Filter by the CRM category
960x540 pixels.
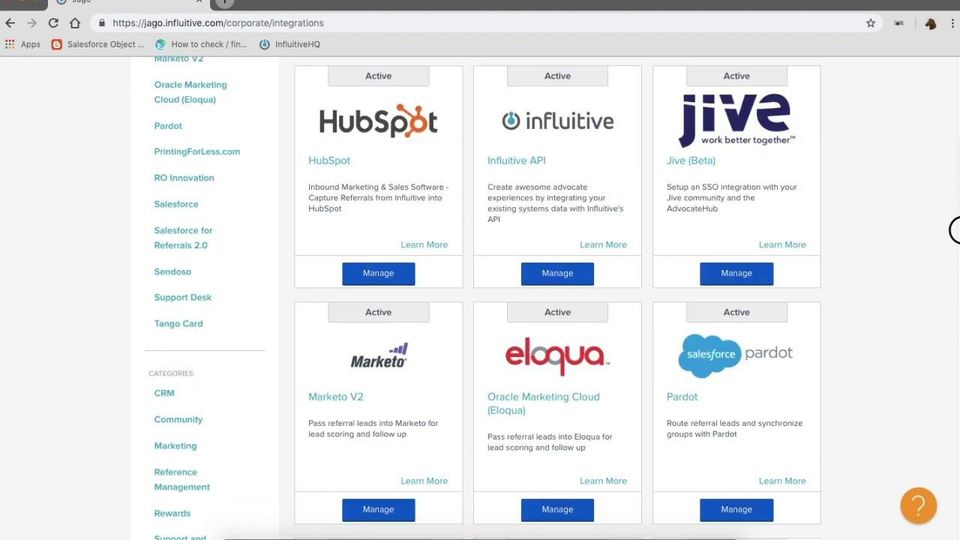[164, 393]
